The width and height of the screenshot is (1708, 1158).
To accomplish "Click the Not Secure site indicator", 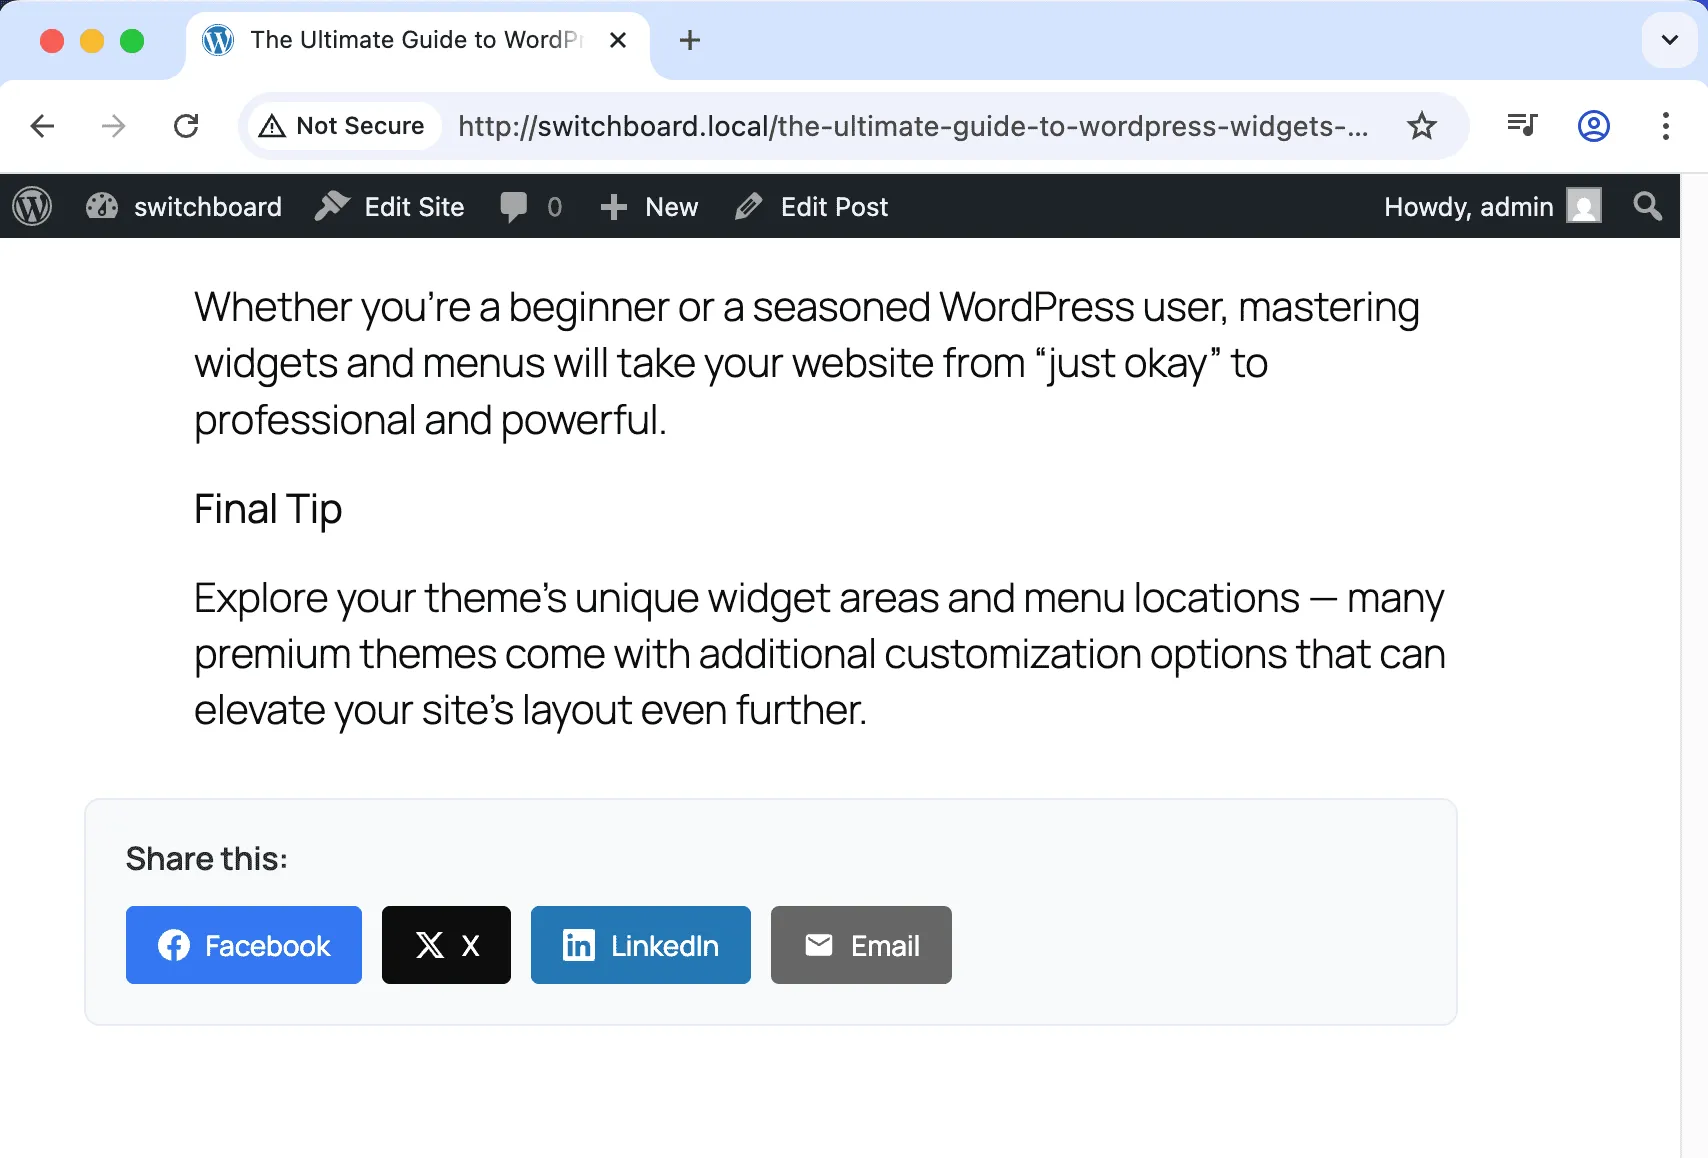I will tap(342, 126).
